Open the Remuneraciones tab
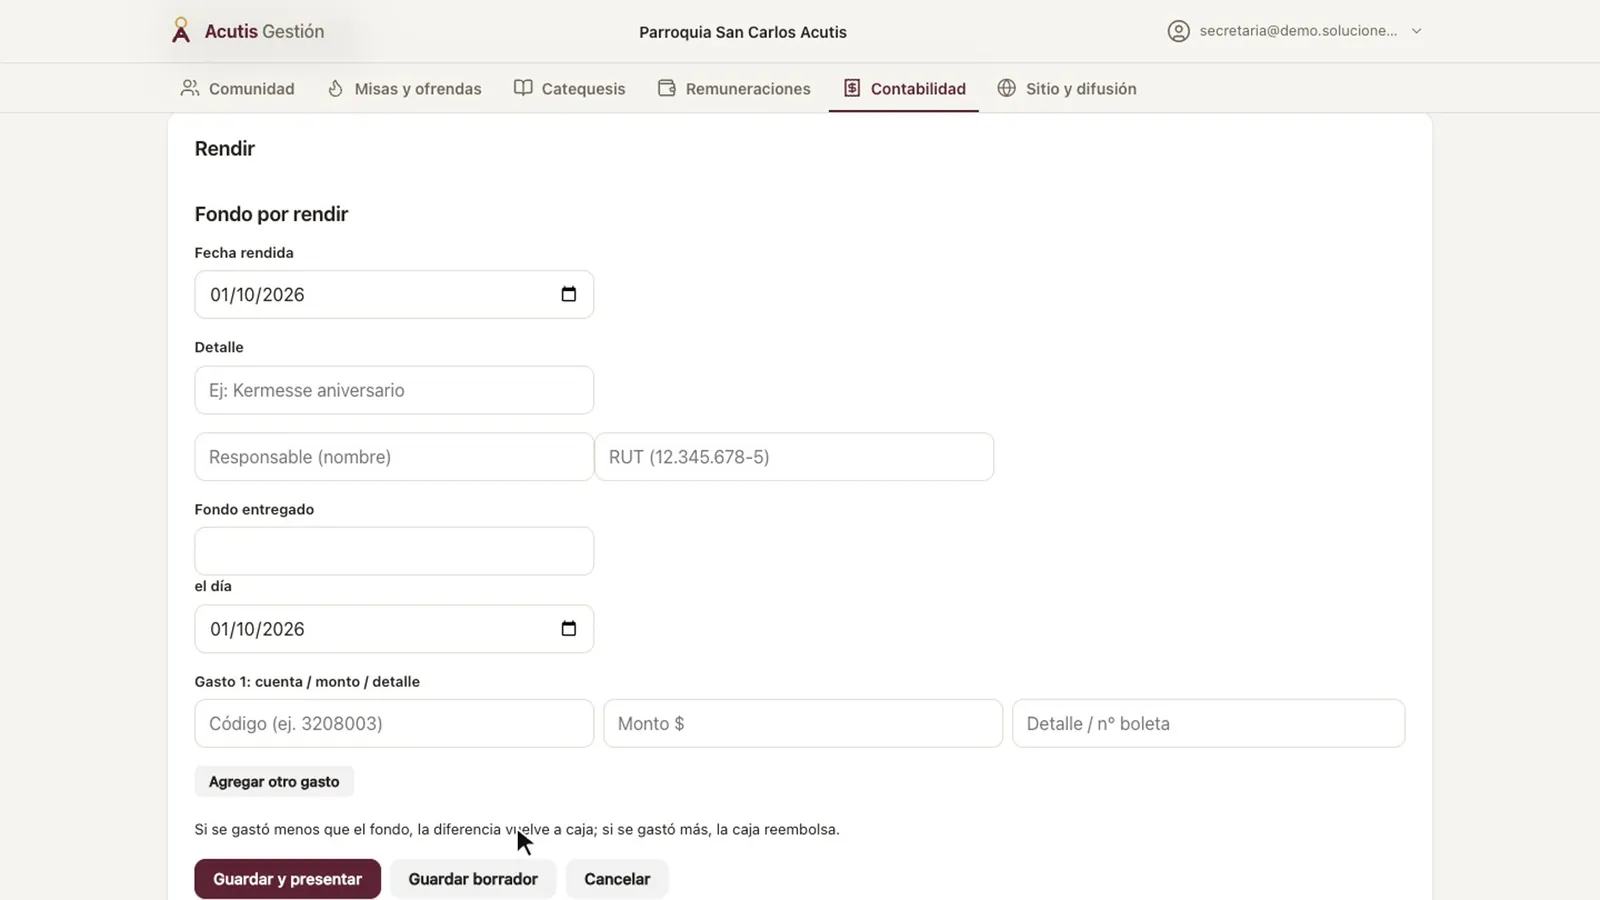1600x900 pixels. click(734, 88)
